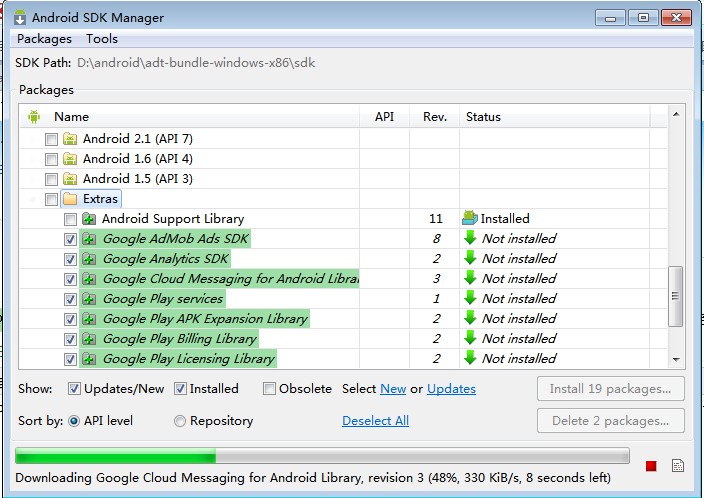
Task: Click the Installed status icon for Android Support Library
Action: coord(470,218)
